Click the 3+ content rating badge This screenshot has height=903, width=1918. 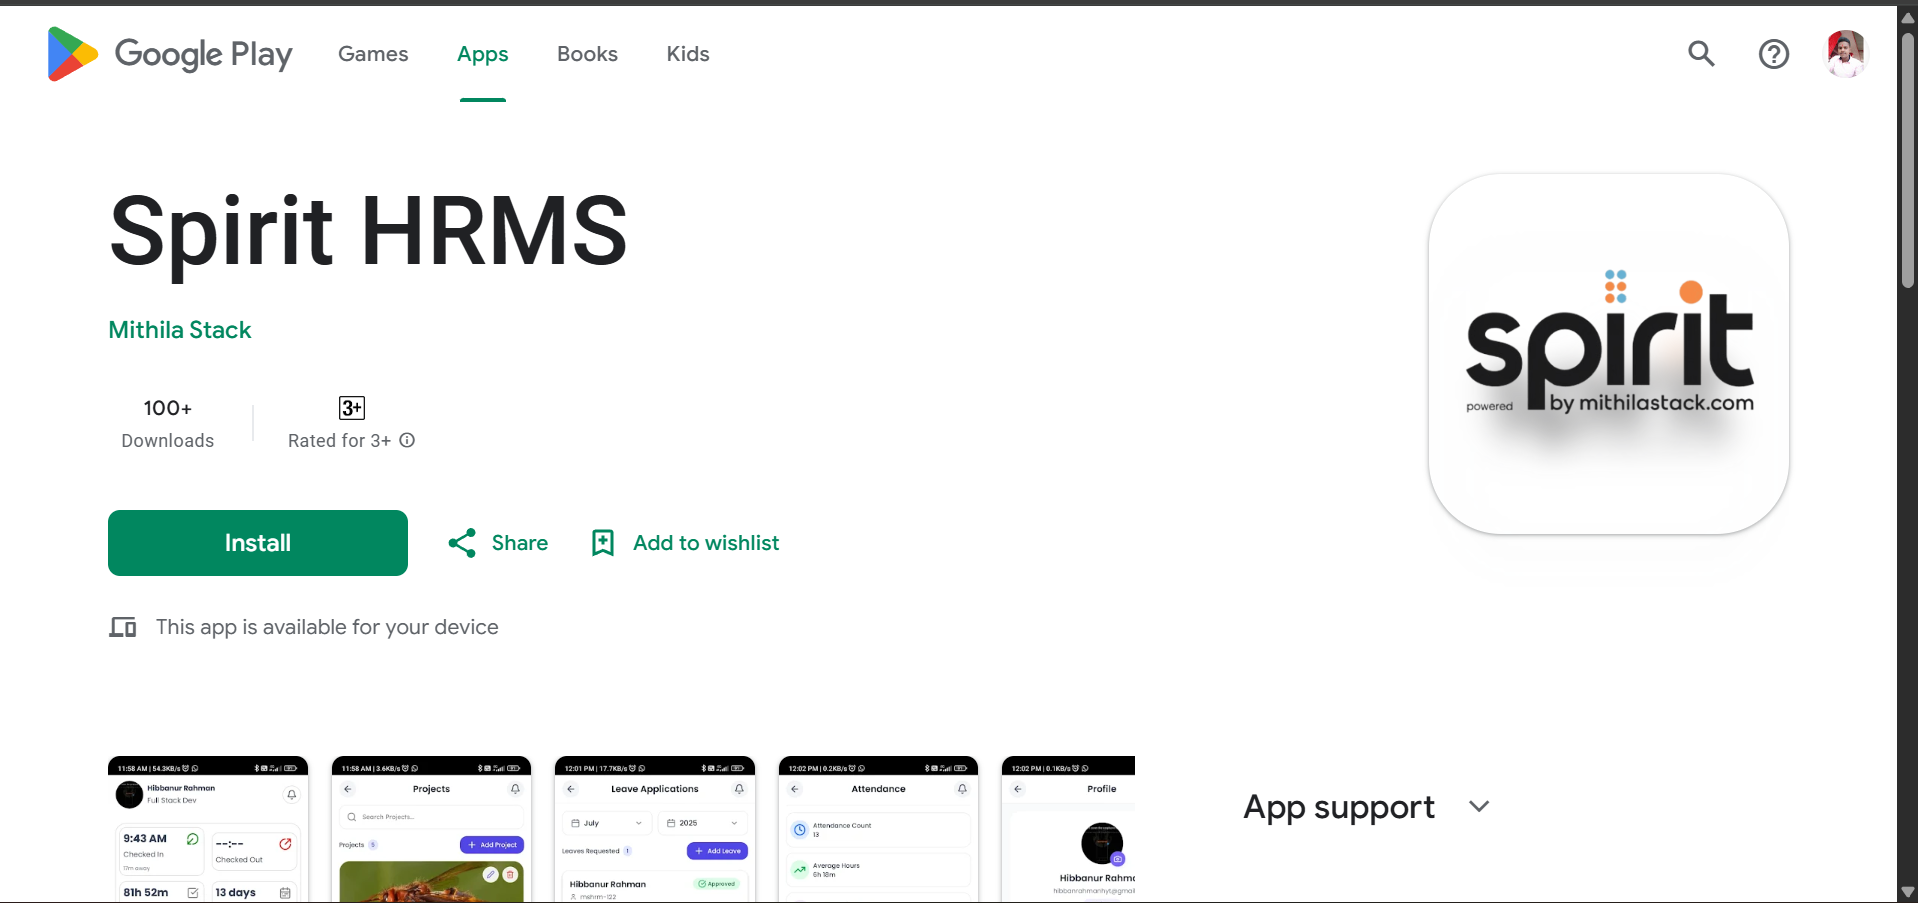[x=352, y=408]
